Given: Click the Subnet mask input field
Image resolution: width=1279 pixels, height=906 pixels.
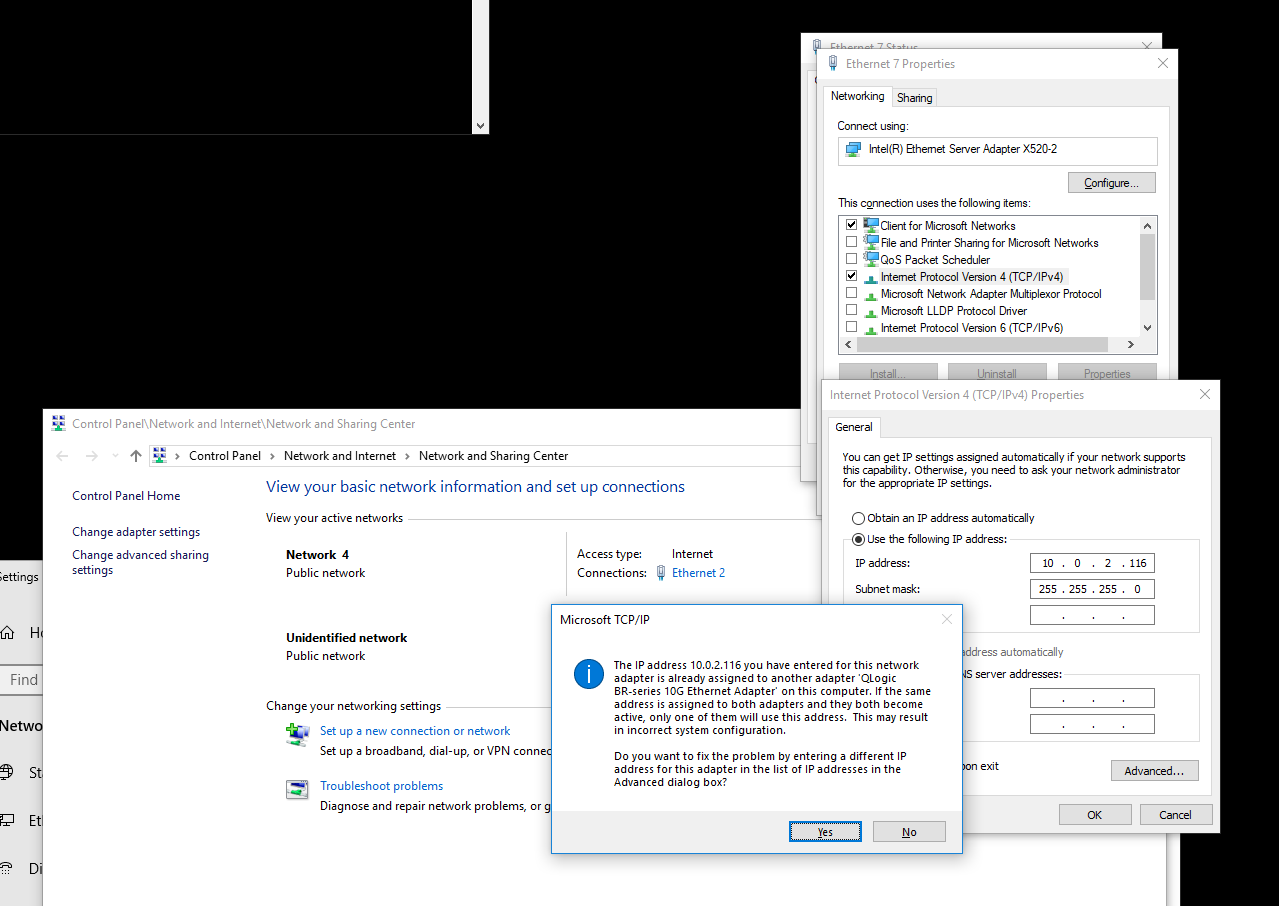Looking at the screenshot, I should [1092, 589].
